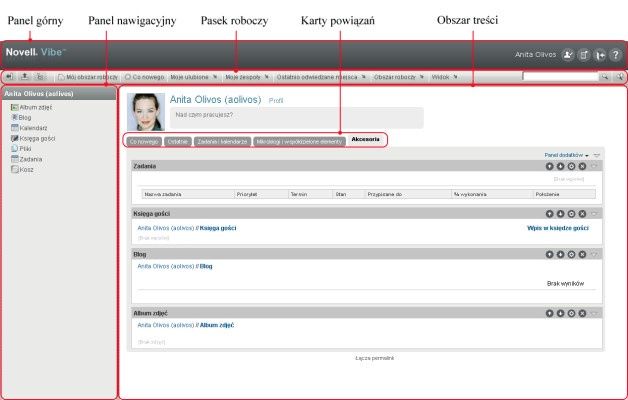Open the Zadania i kalendarze tab
Image resolution: width=628 pixels, height=400 pixels.
tap(222, 142)
